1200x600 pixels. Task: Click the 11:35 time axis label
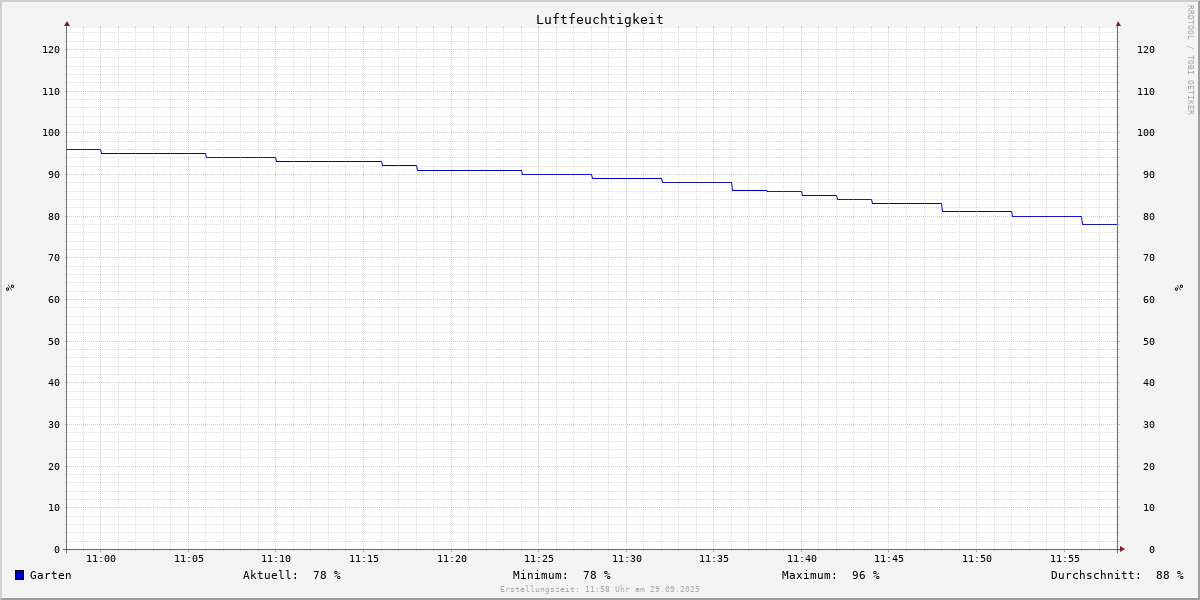(714, 559)
